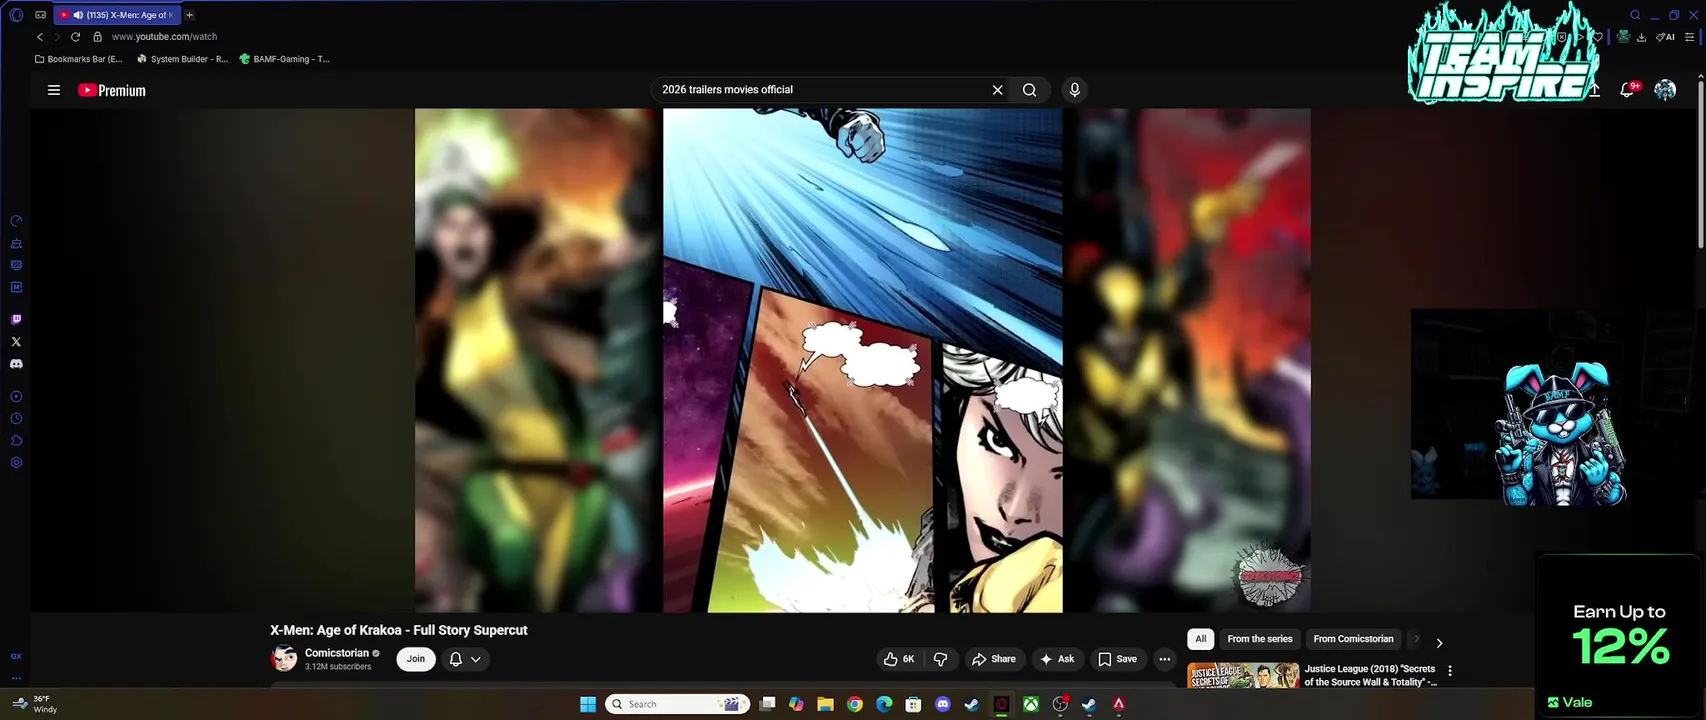
Task: Open the browser downloads icon
Action: coord(1641,37)
